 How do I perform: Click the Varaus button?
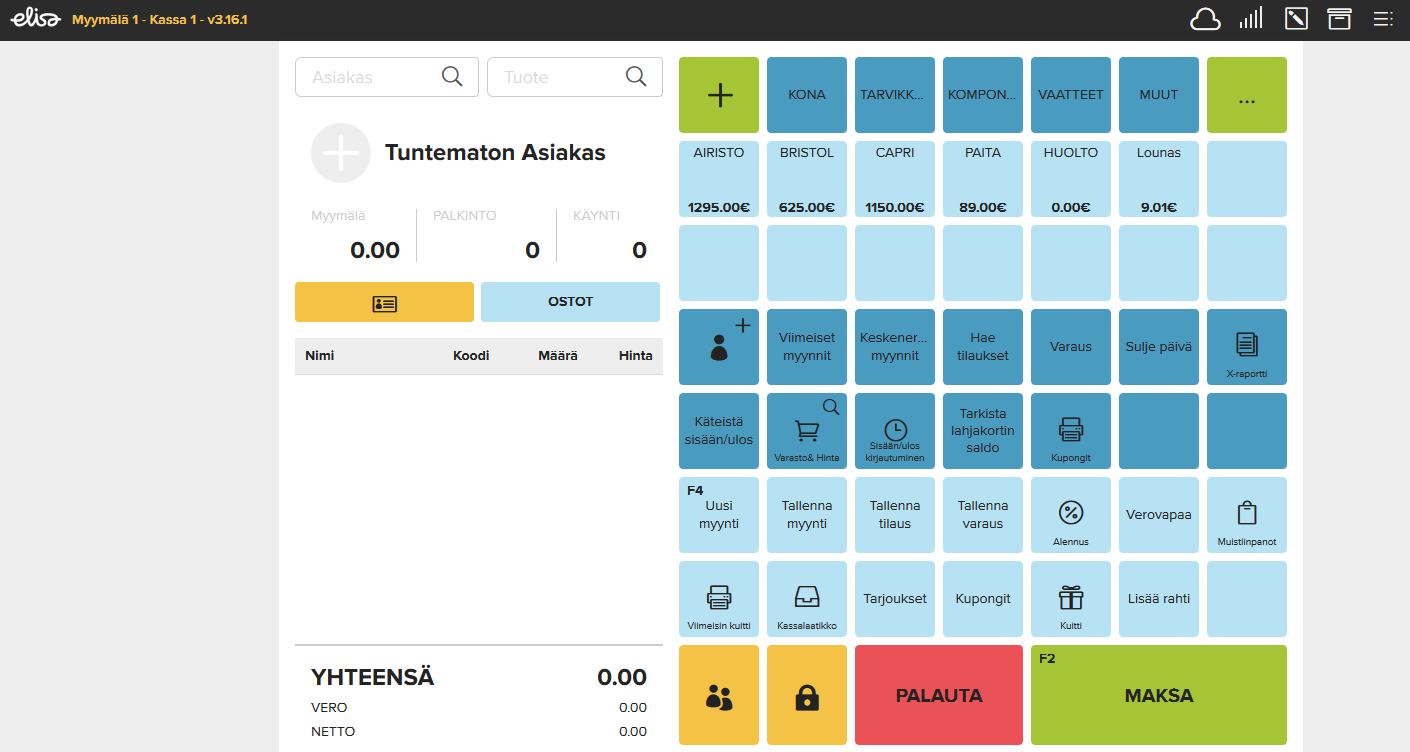tap(1071, 347)
